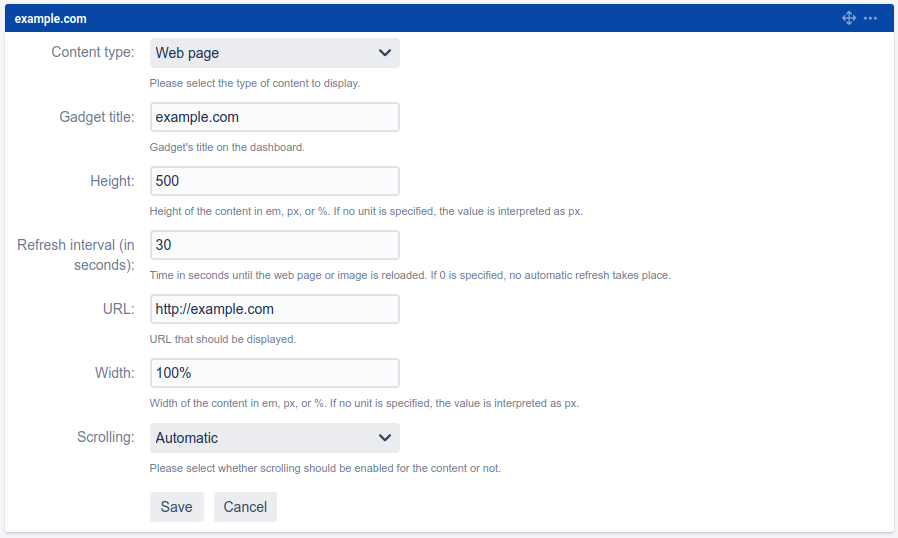Open the Content type dropdown

274,53
